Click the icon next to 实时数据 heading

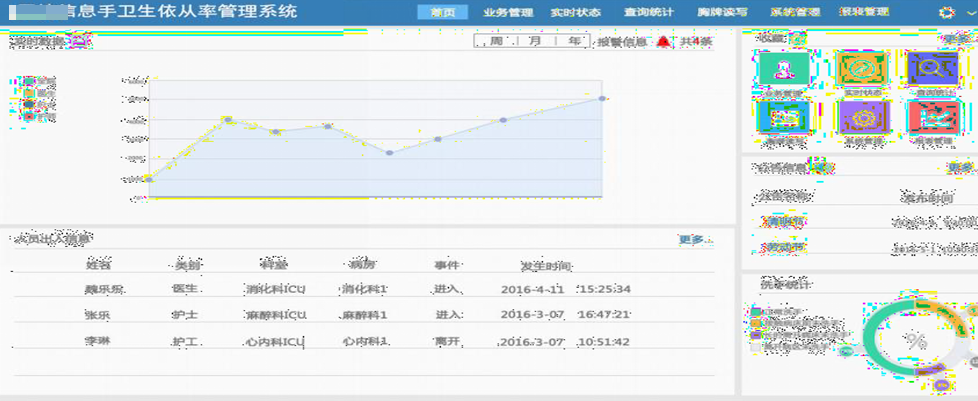click(80, 42)
